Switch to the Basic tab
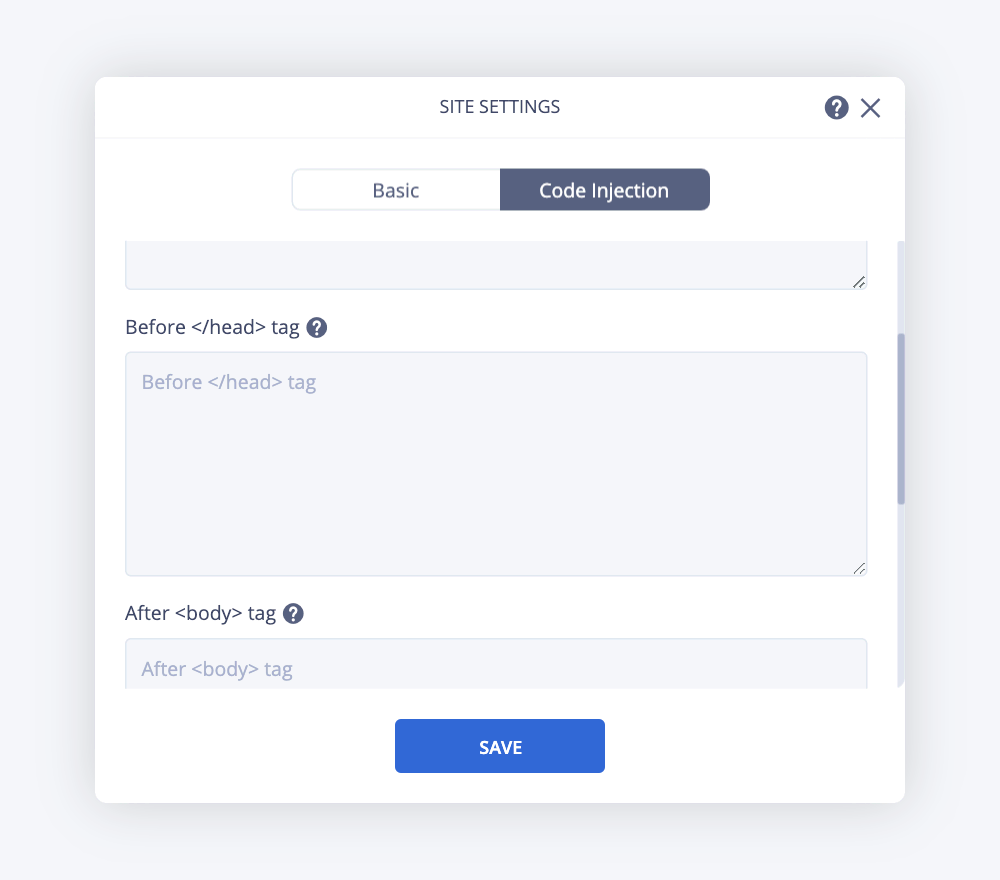Screen dimensions: 1000x880 (x=395, y=189)
